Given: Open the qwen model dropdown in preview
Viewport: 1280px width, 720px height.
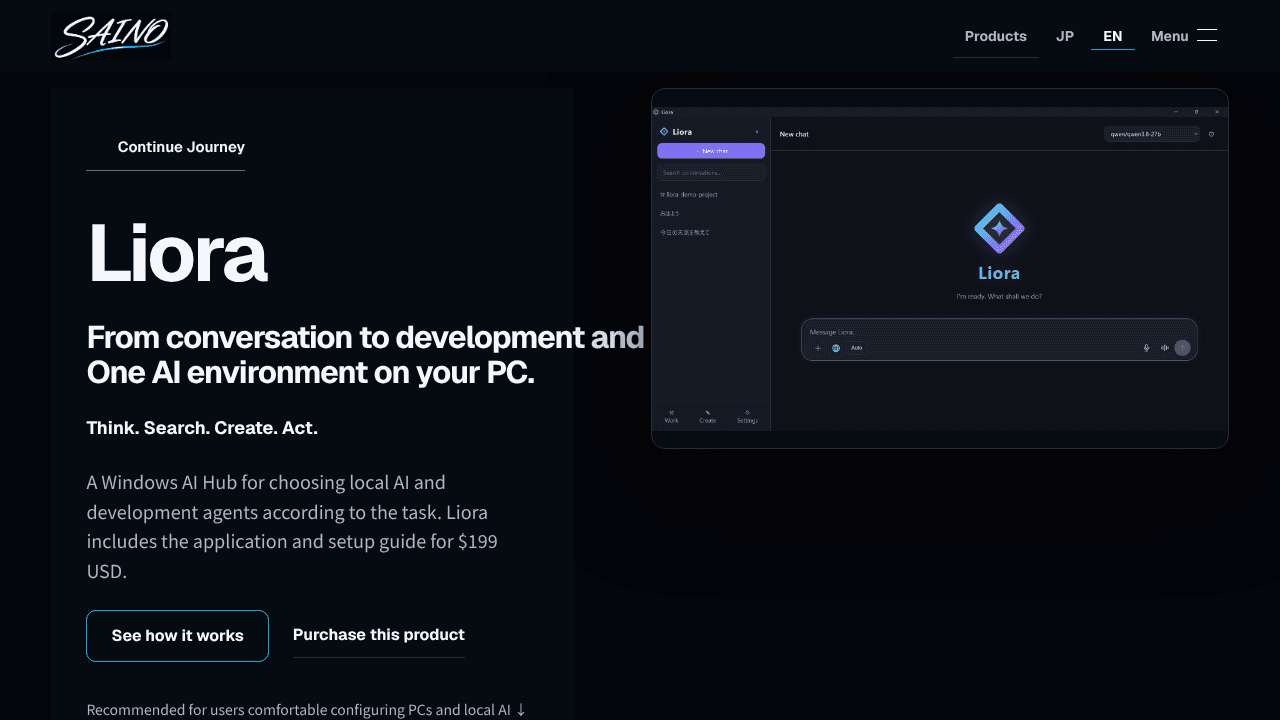Looking at the screenshot, I should 1152,134.
